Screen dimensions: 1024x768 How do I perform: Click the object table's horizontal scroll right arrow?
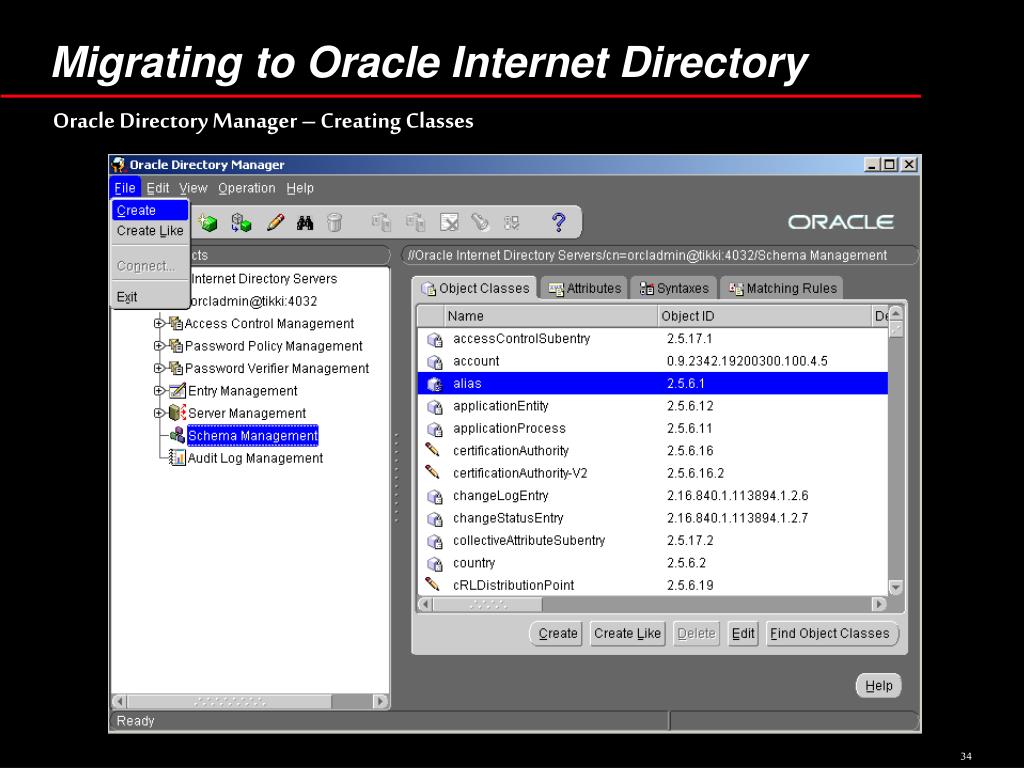(x=879, y=604)
